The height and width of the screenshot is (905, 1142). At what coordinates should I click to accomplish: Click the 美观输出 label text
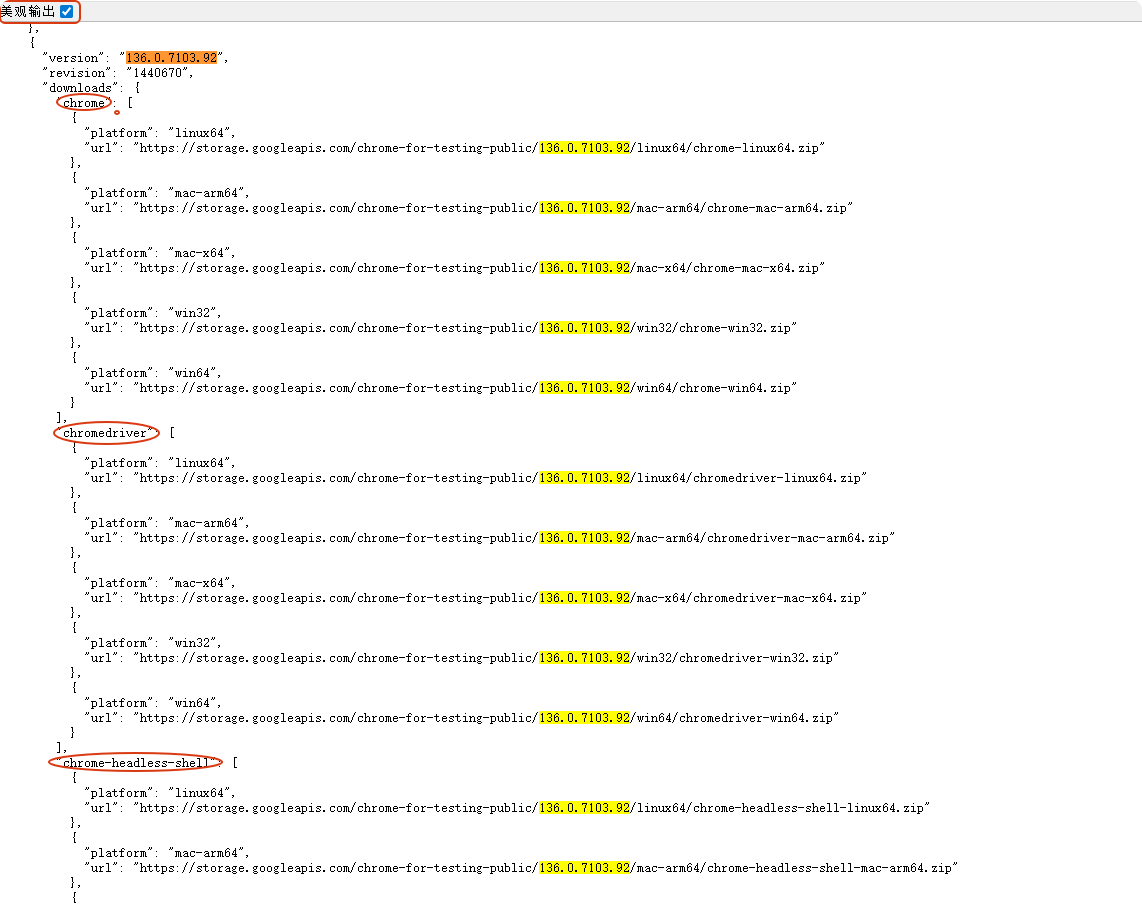coord(28,12)
